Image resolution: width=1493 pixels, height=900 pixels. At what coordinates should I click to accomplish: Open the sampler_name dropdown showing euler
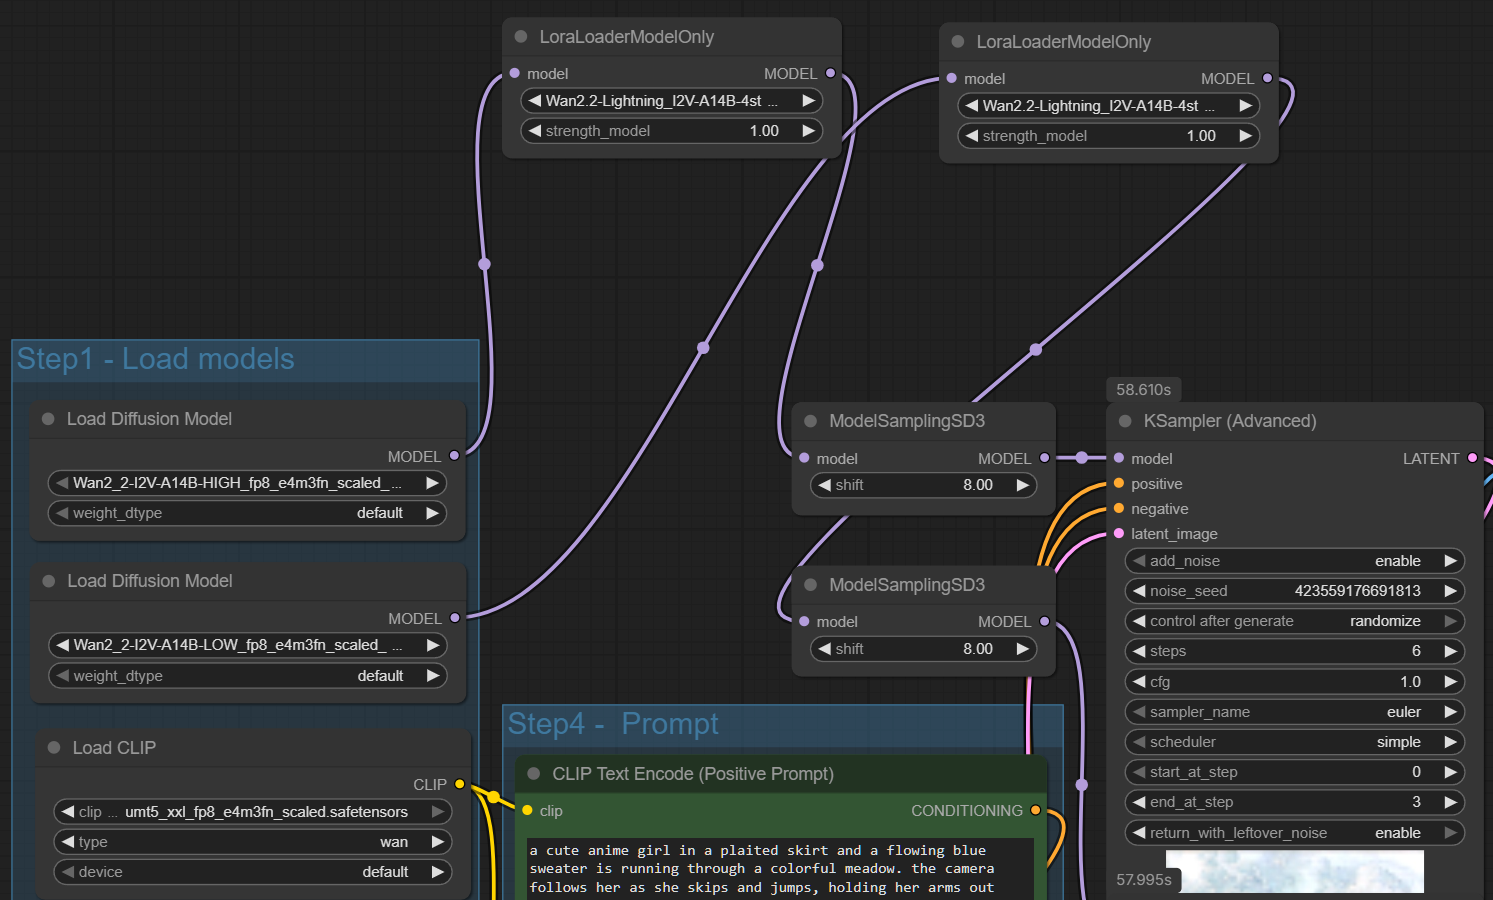click(1295, 712)
